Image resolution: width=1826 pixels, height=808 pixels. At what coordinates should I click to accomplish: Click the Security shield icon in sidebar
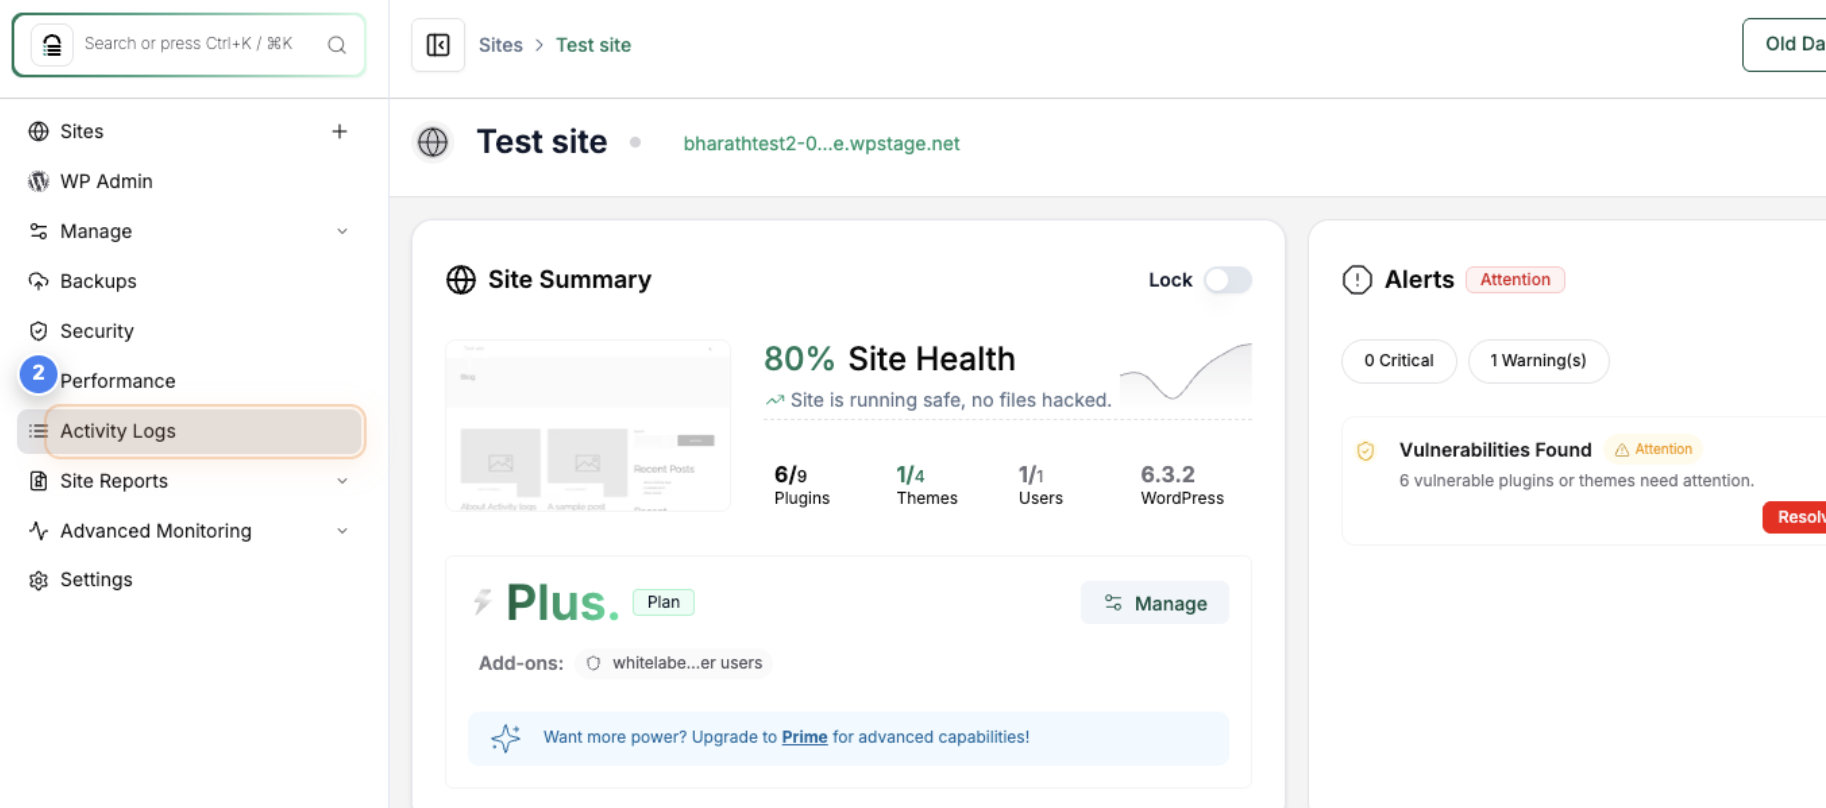click(39, 331)
